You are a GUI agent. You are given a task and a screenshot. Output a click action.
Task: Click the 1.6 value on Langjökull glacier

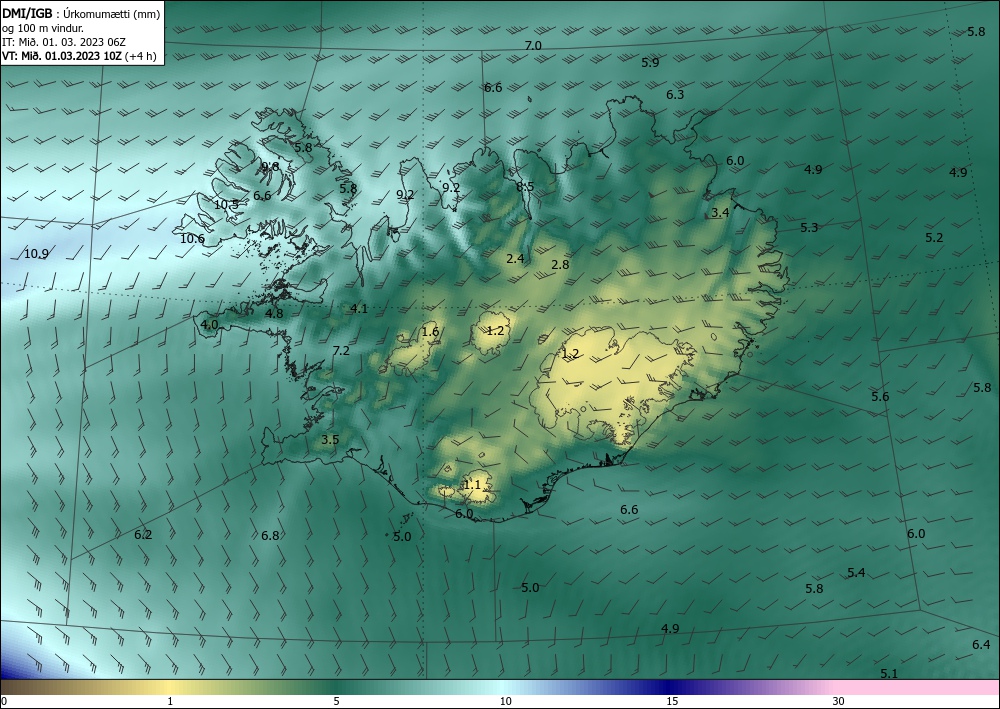point(430,332)
